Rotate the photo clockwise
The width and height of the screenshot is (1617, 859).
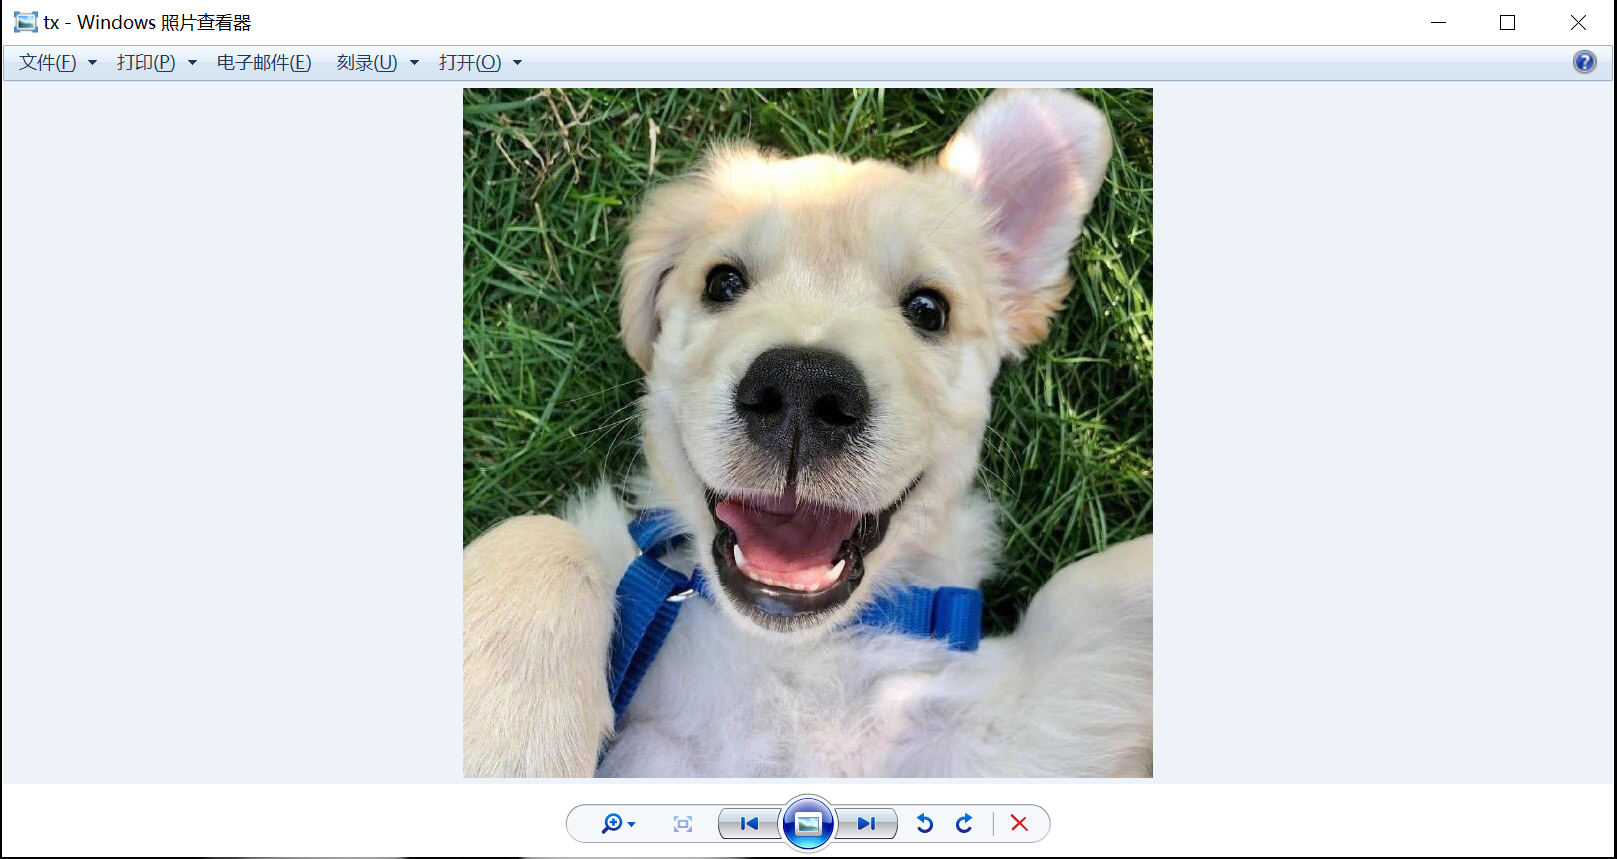964,824
